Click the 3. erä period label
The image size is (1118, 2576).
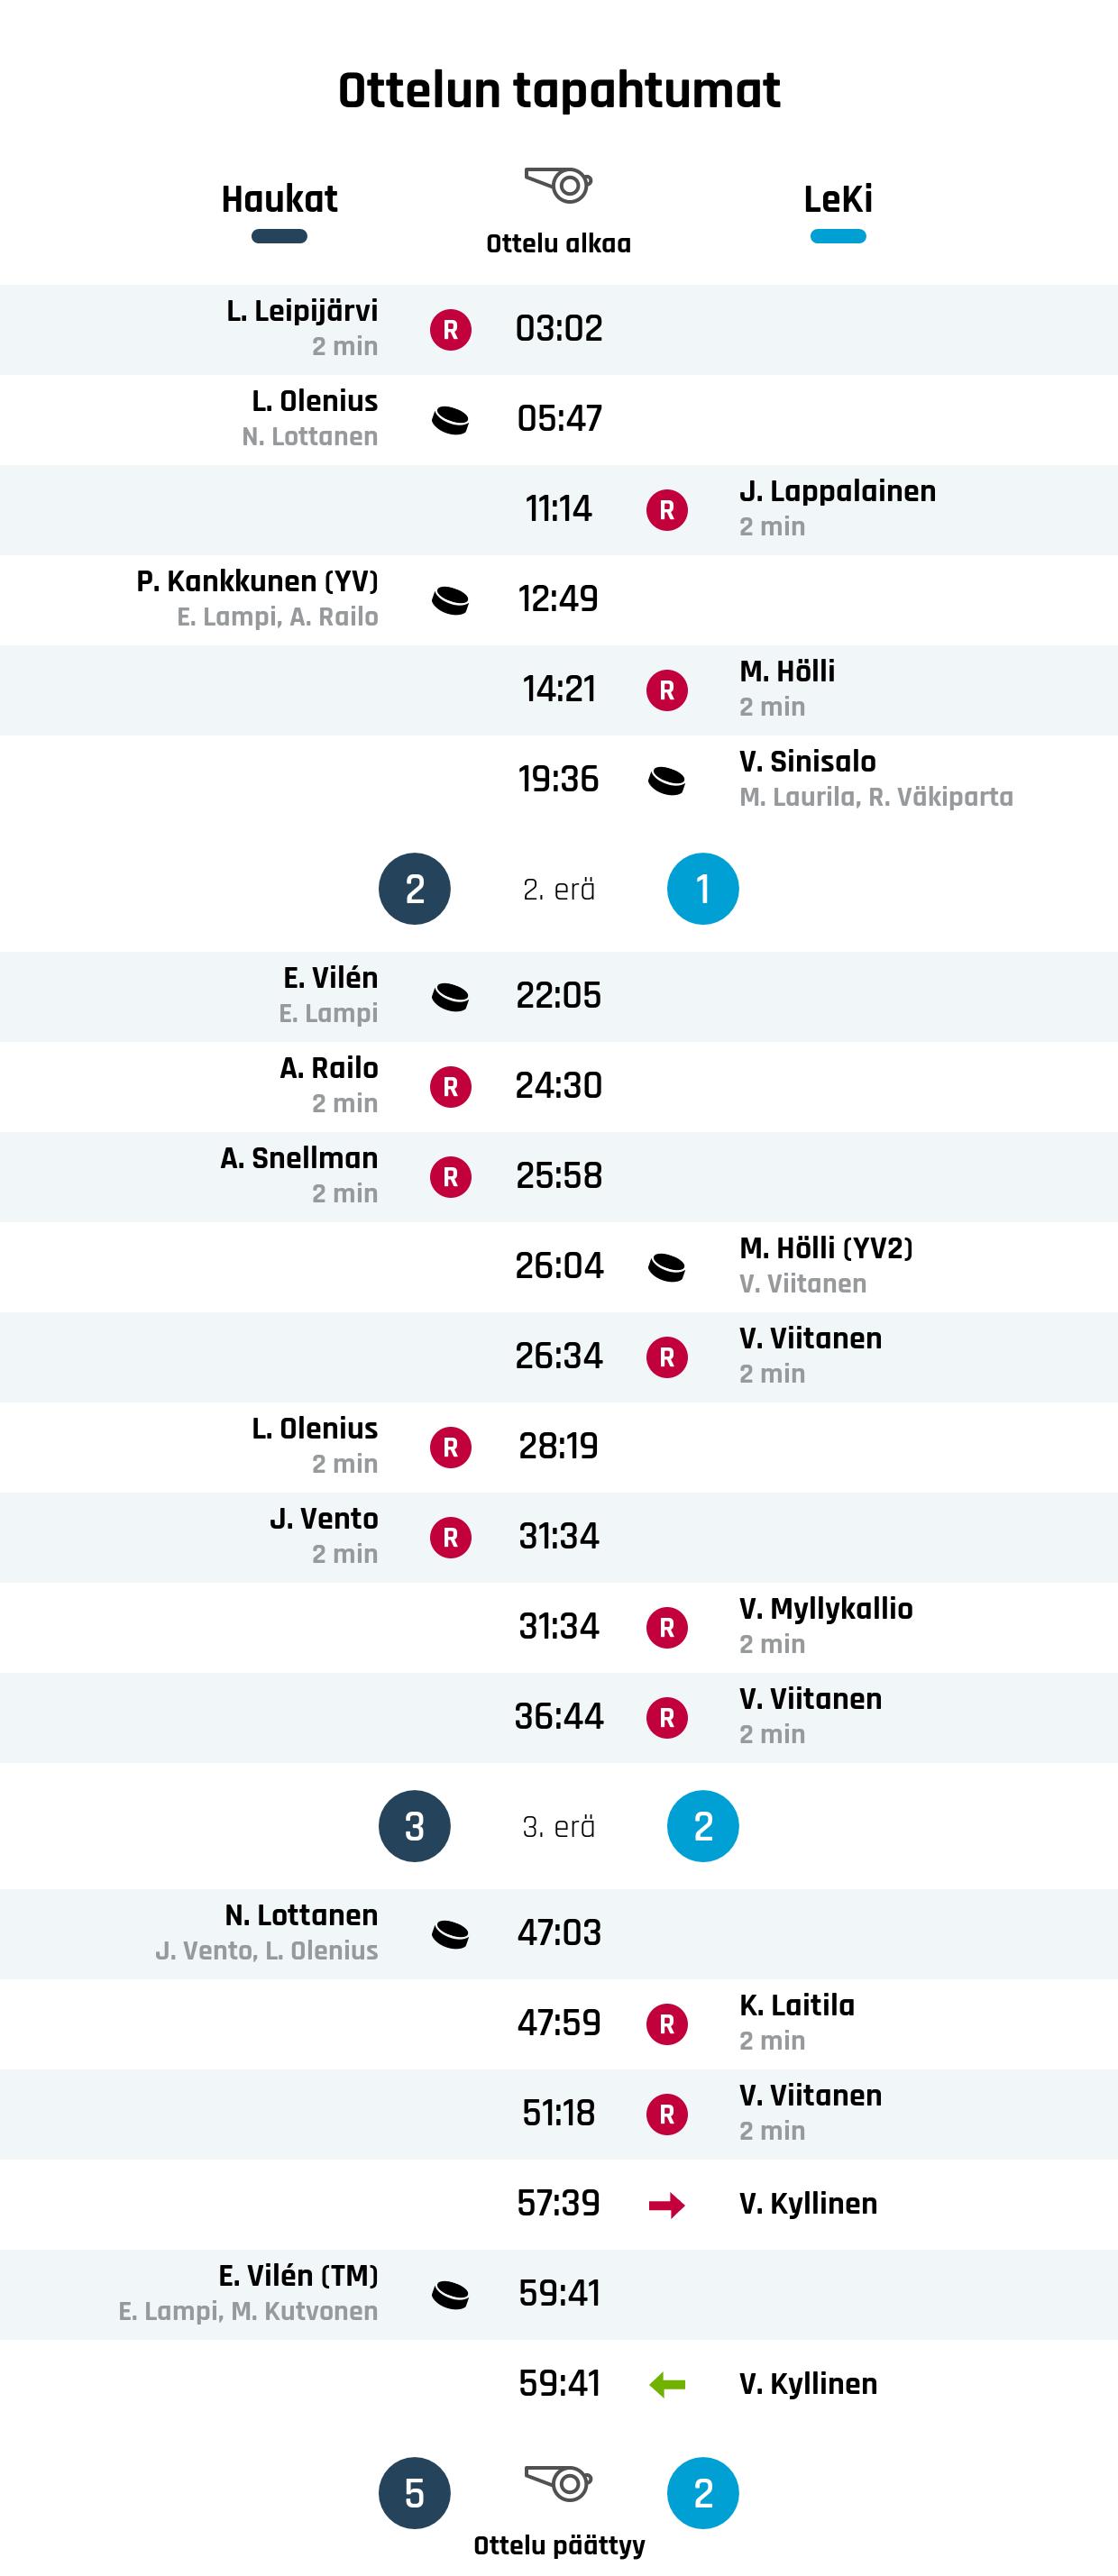[x=558, y=1827]
